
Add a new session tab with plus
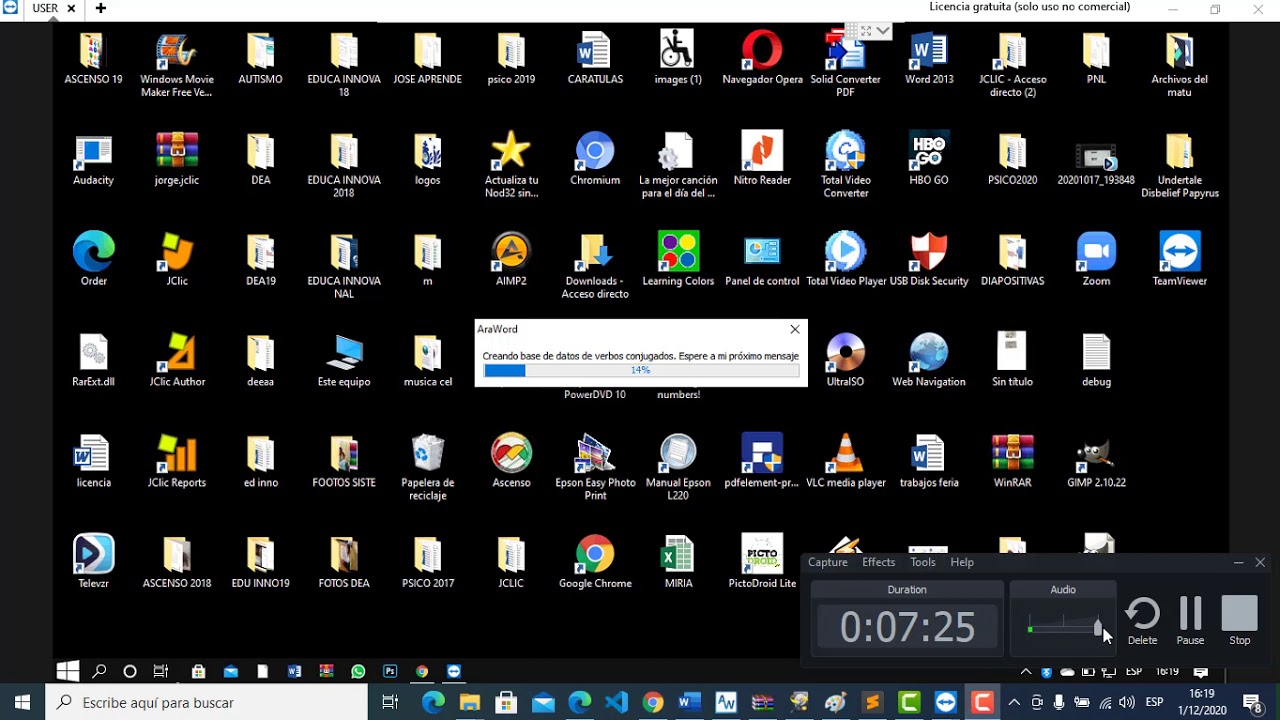101,8
